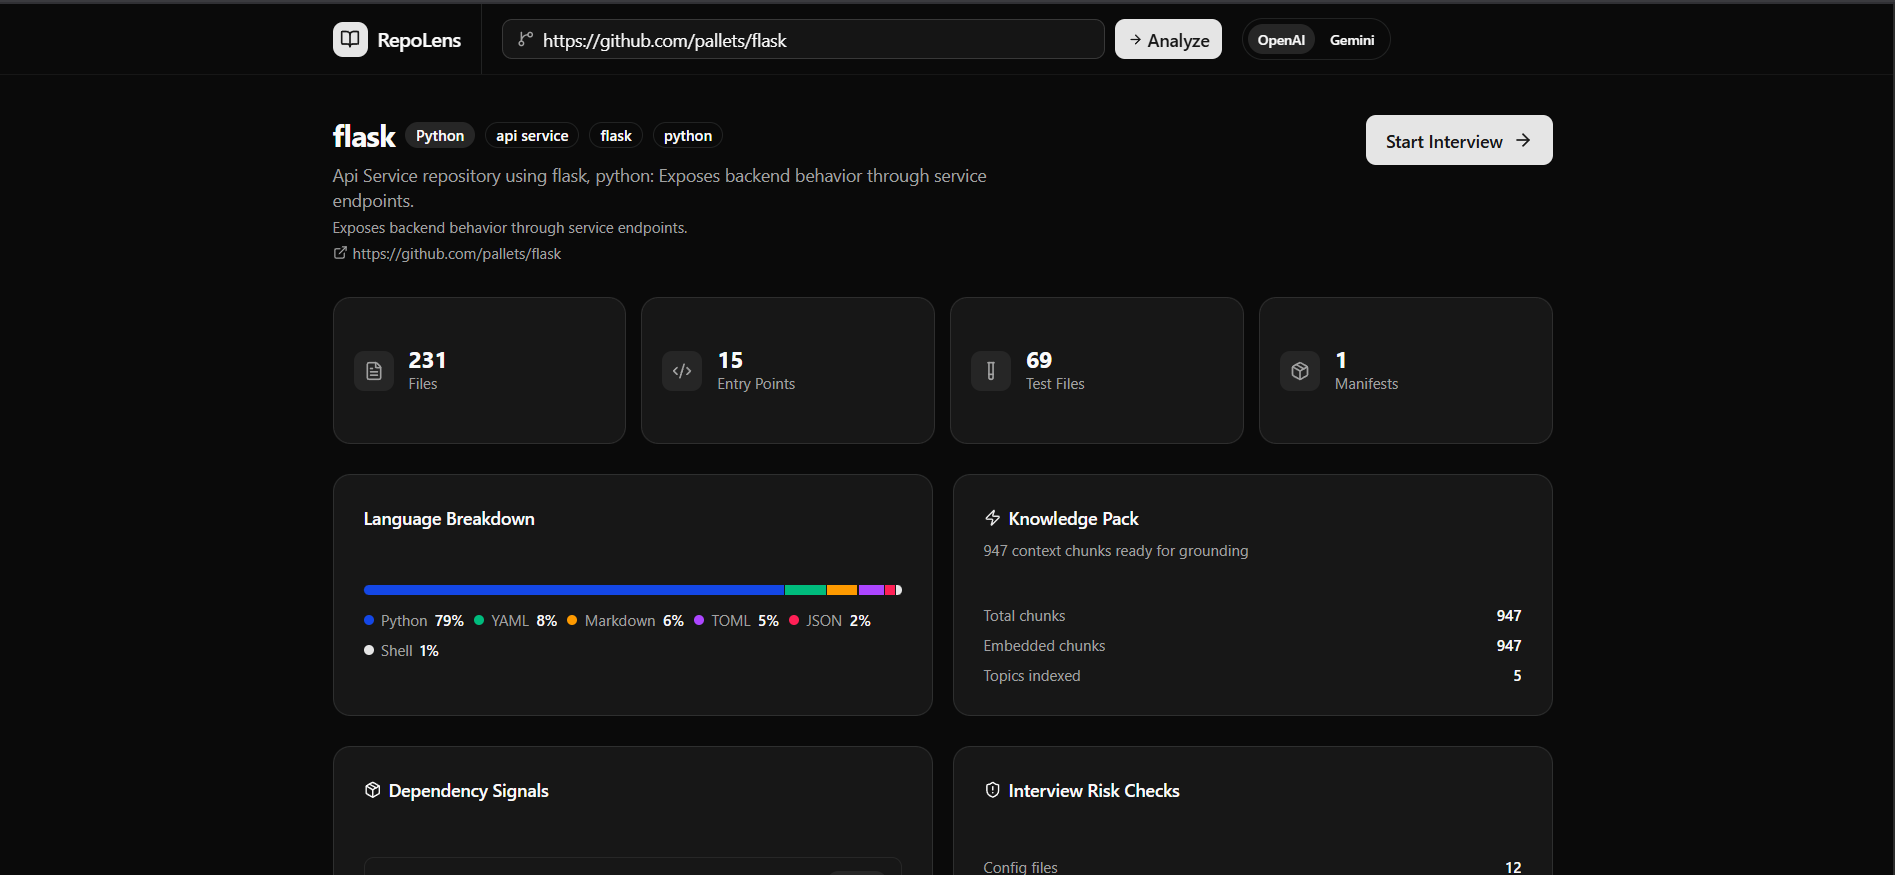1895x875 pixels.
Task: Click the Config files row label
Action: (x=1020, y=867)
